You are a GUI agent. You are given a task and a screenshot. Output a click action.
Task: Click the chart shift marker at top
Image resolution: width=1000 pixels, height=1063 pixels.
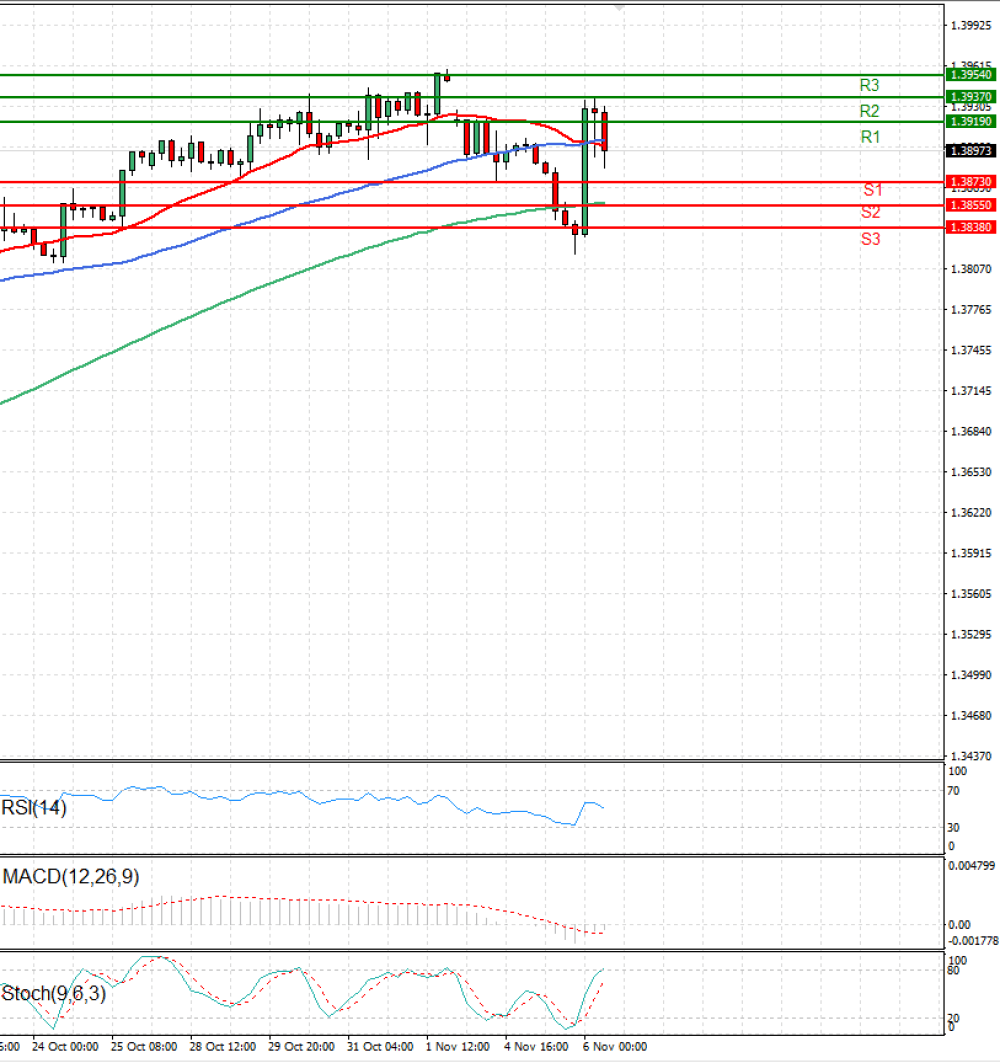[619, 8]
